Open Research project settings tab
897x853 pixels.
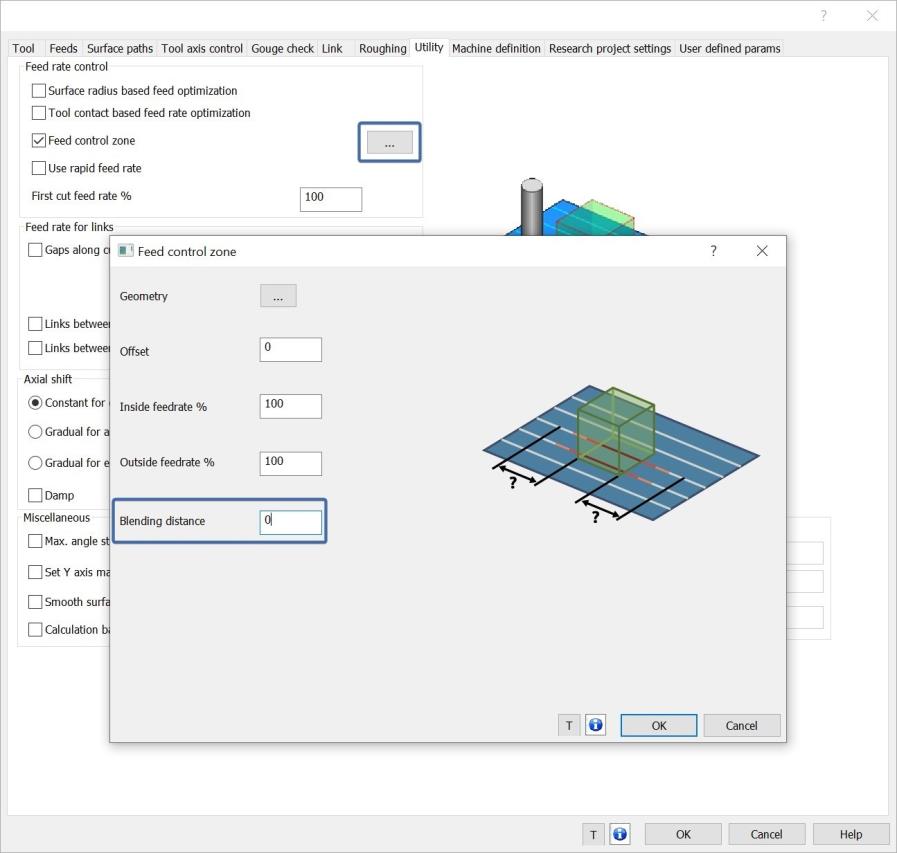point(610,49)
